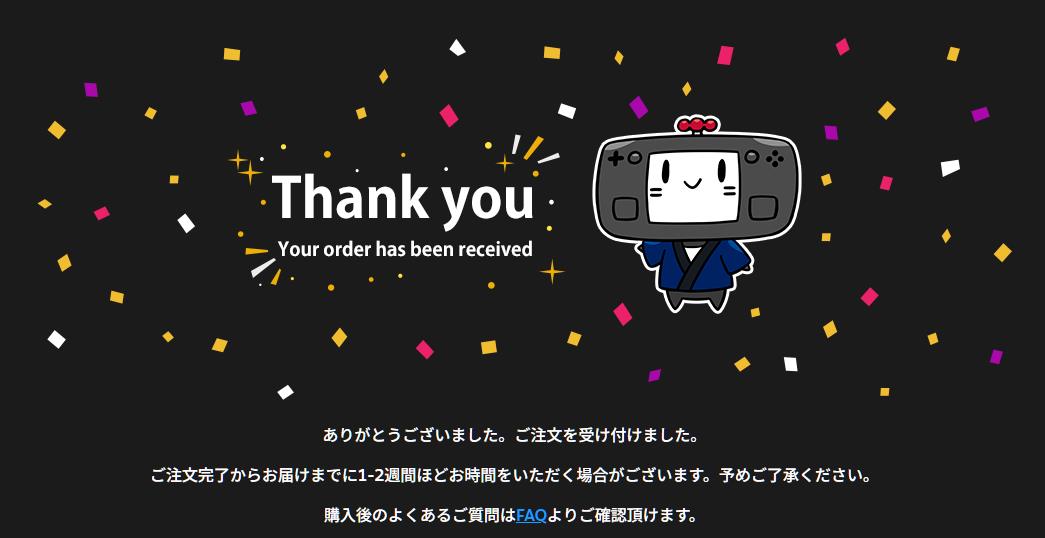Image resolution: width=1045 pixels, height=538 pixels.
Task: Click the large "Thank you" heading
Action: (403, 197)
